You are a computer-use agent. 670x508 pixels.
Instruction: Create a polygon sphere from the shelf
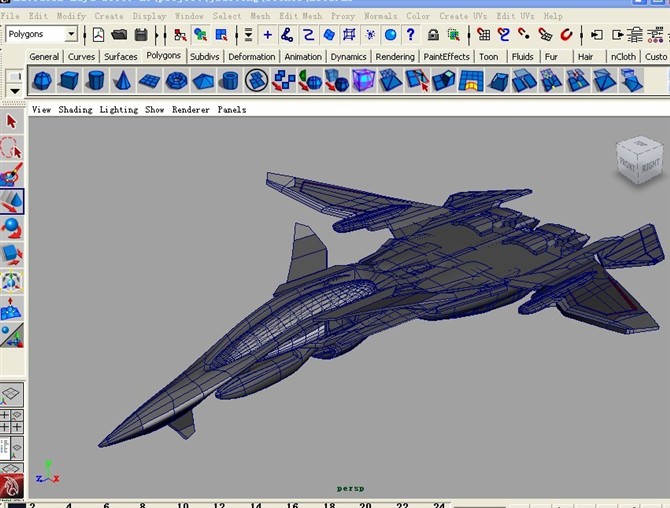click(x=43, y=81)
